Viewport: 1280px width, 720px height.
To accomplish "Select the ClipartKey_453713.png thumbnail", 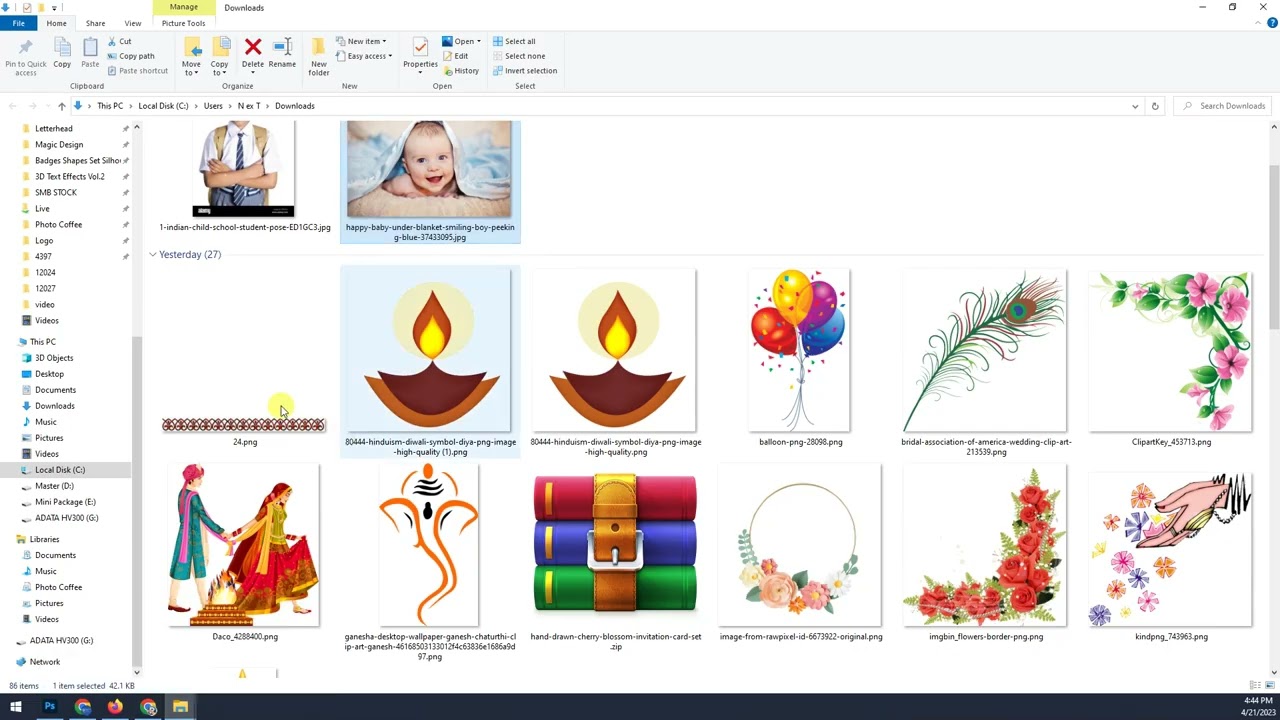I will 1171,350.
